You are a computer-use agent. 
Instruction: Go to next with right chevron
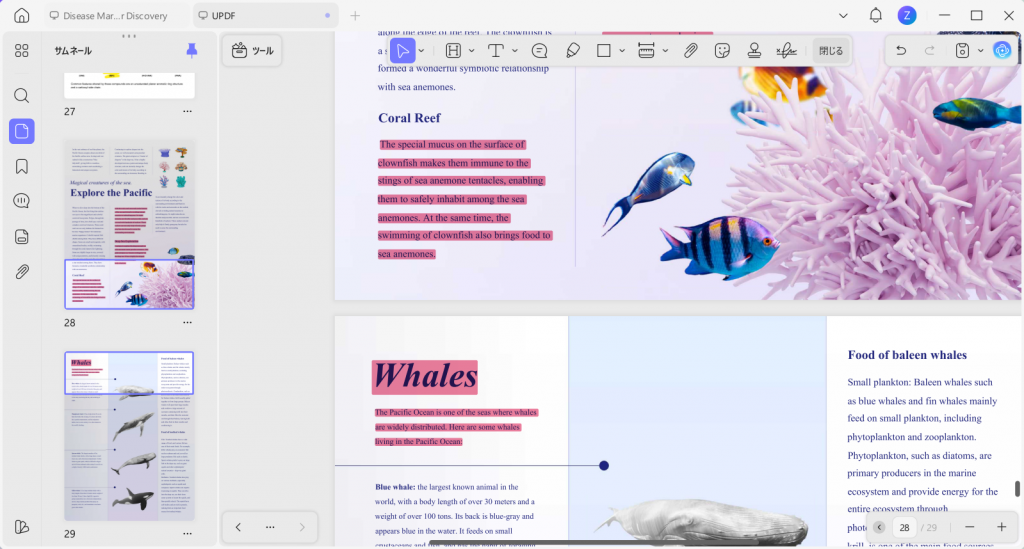(302, 527)
